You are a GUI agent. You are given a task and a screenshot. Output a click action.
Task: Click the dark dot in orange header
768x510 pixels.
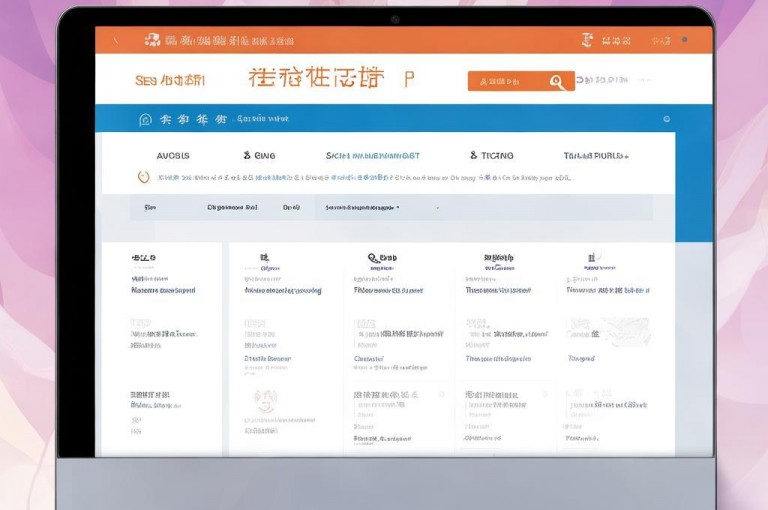pyautogui.click(x=684, y=40)
